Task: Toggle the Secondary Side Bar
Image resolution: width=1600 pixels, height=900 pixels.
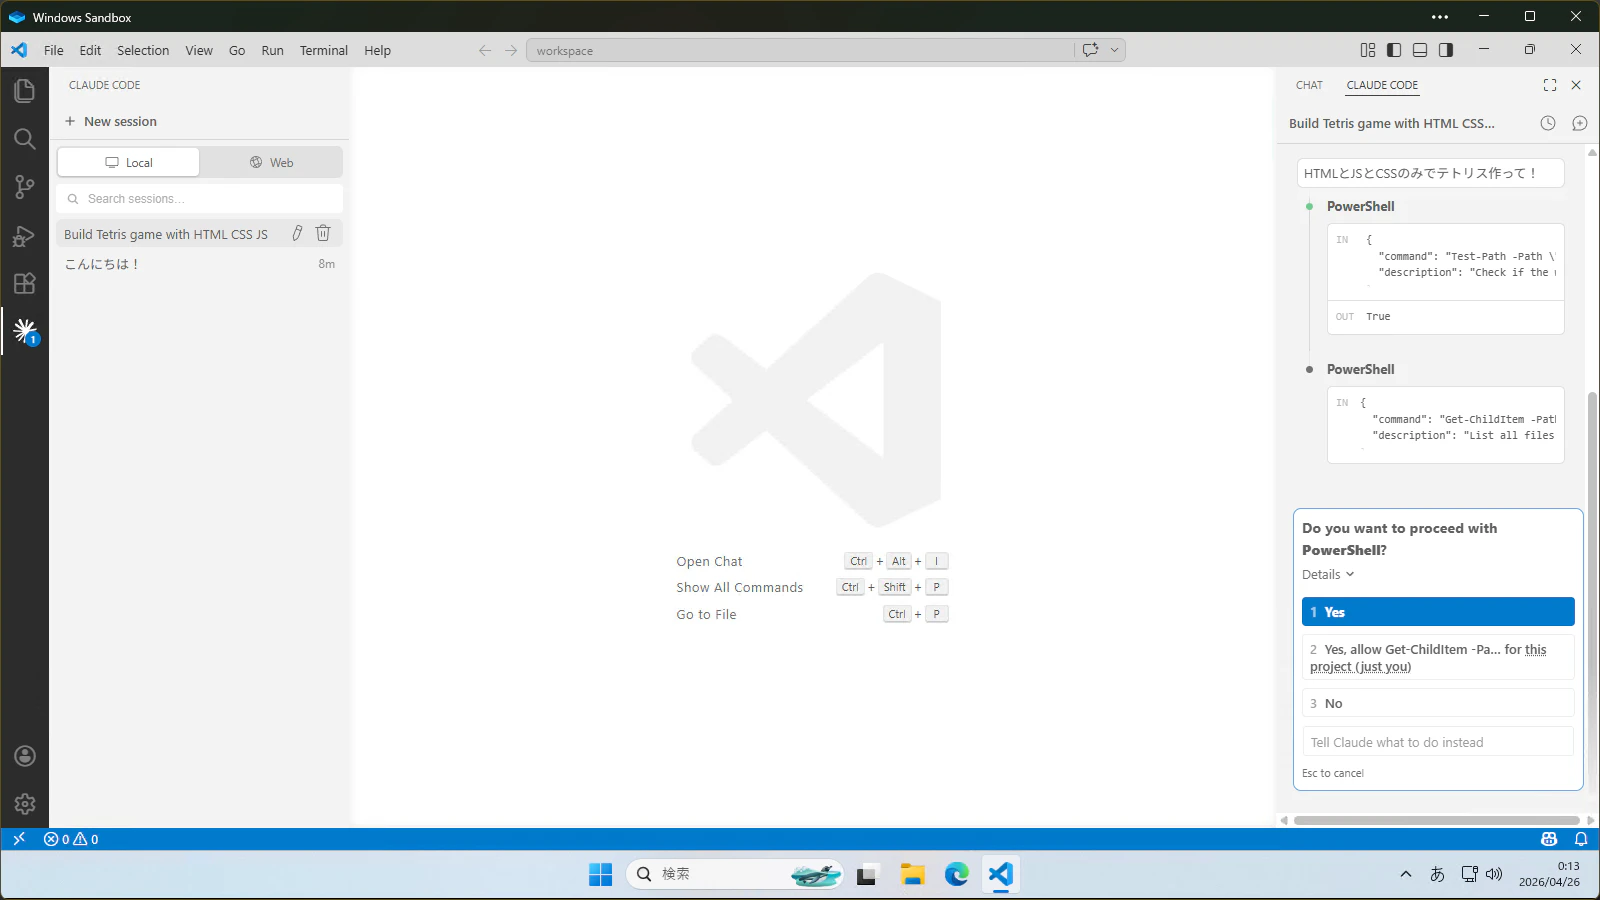Action: 1446,50
